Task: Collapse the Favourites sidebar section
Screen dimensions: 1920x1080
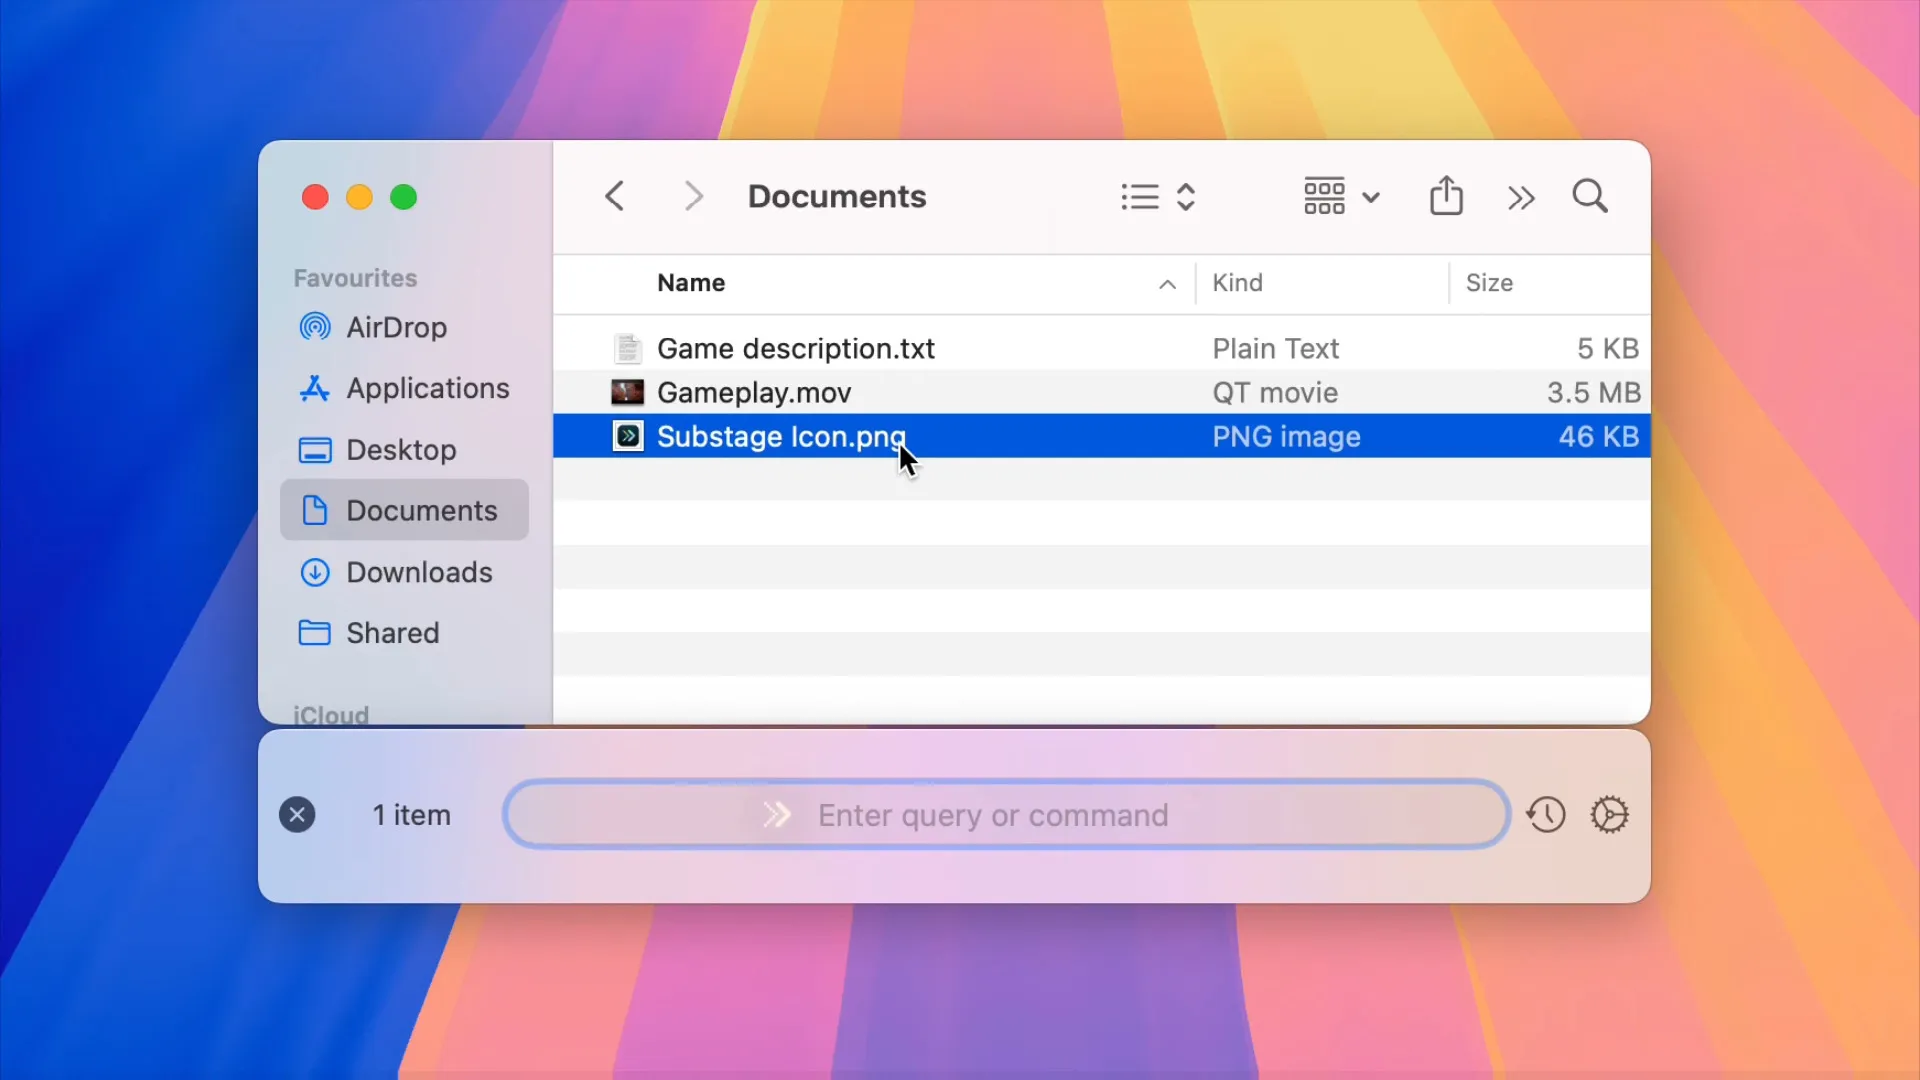Action: (355, 278)
